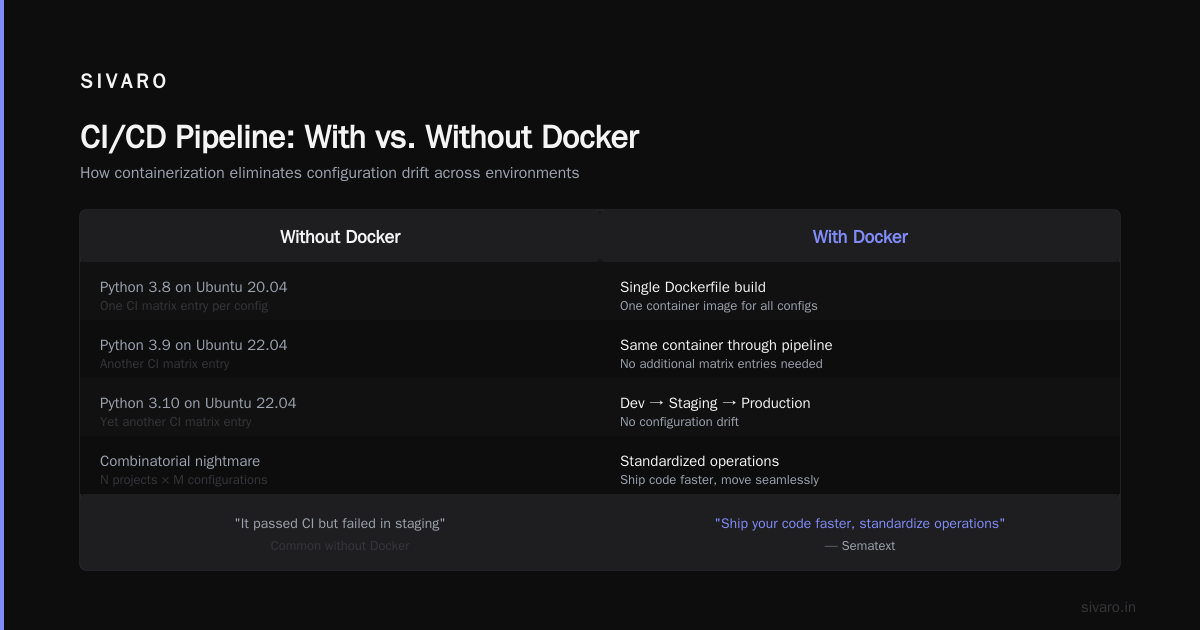Click 'Python 3.10 on Ubuntu 22.04' cell
Viewport: 1200px width, 630px height.
pyautogui.click(x=198, y=403)
